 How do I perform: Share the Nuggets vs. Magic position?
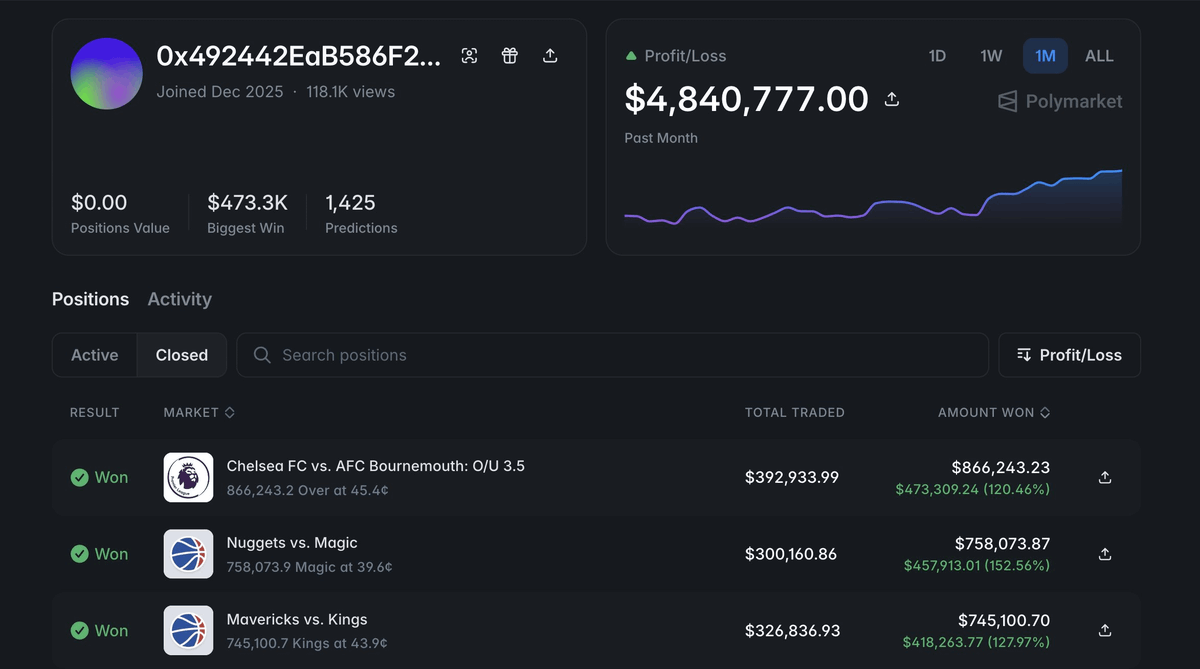pyautogui.click(x=1105, y=554)
